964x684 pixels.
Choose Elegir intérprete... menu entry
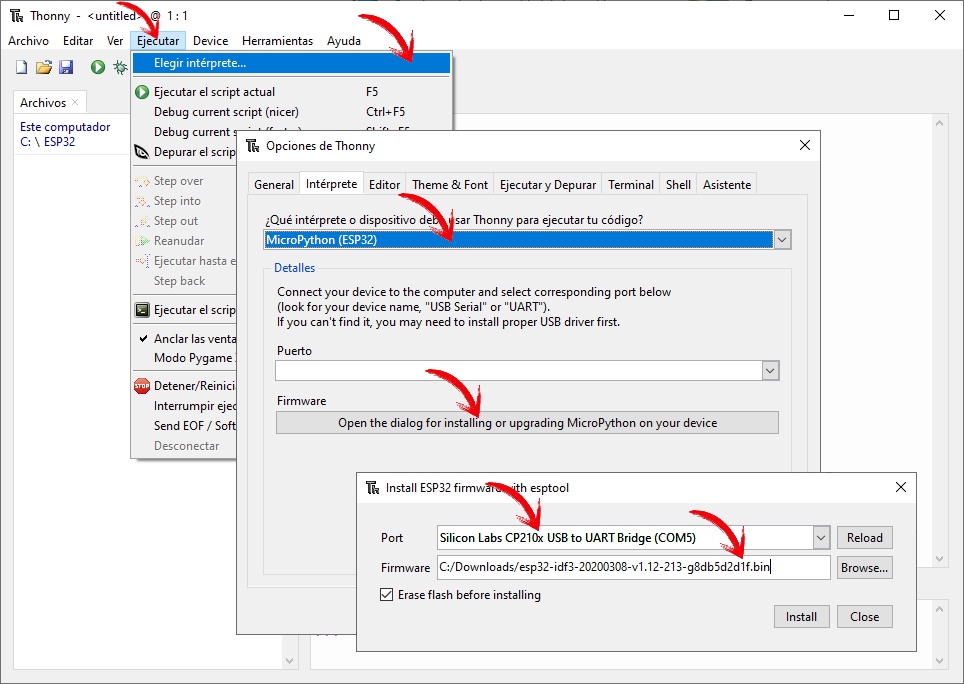tap(291, 63)
